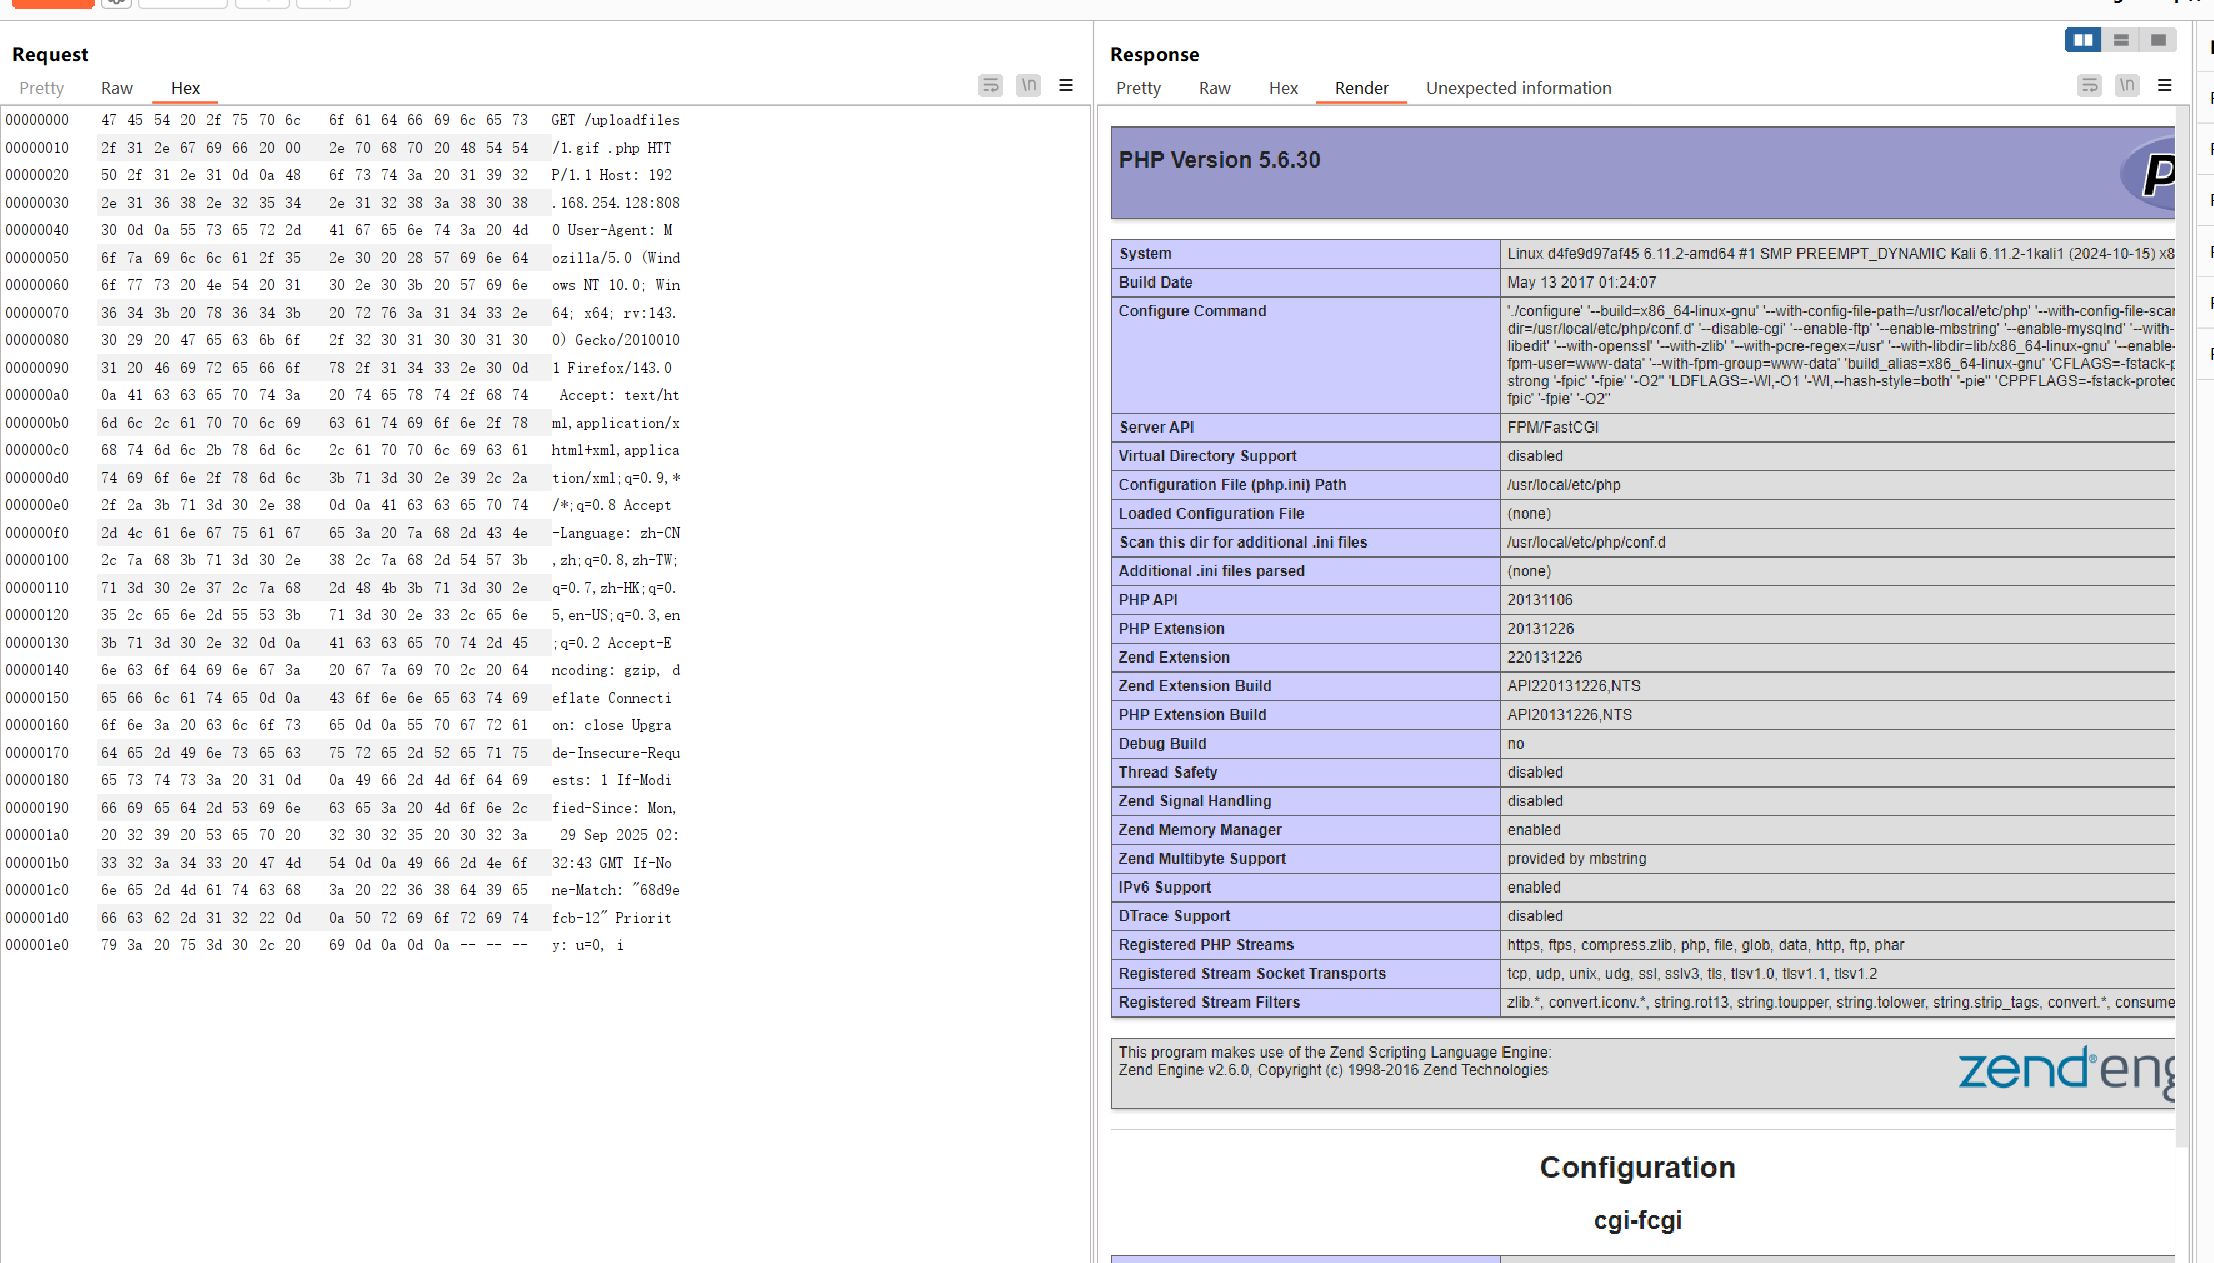Switch to combined single-pane layout
This screenshot has width=2214, height=1263.
2158,40
